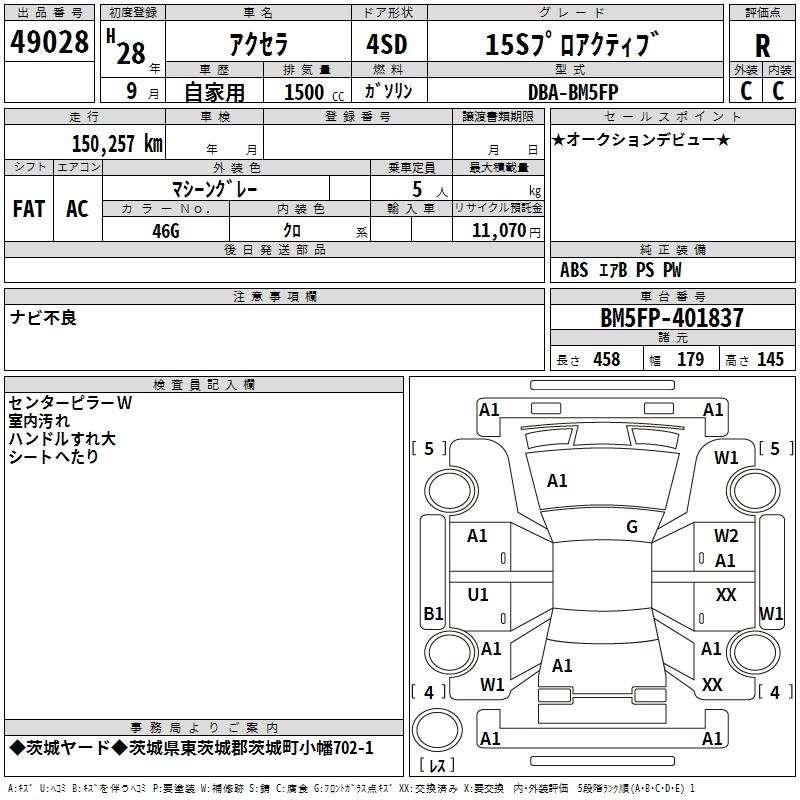800x800 pixels.
Task: Click the equipment list ABS エアB PS PW
Action: coord(620,270)
